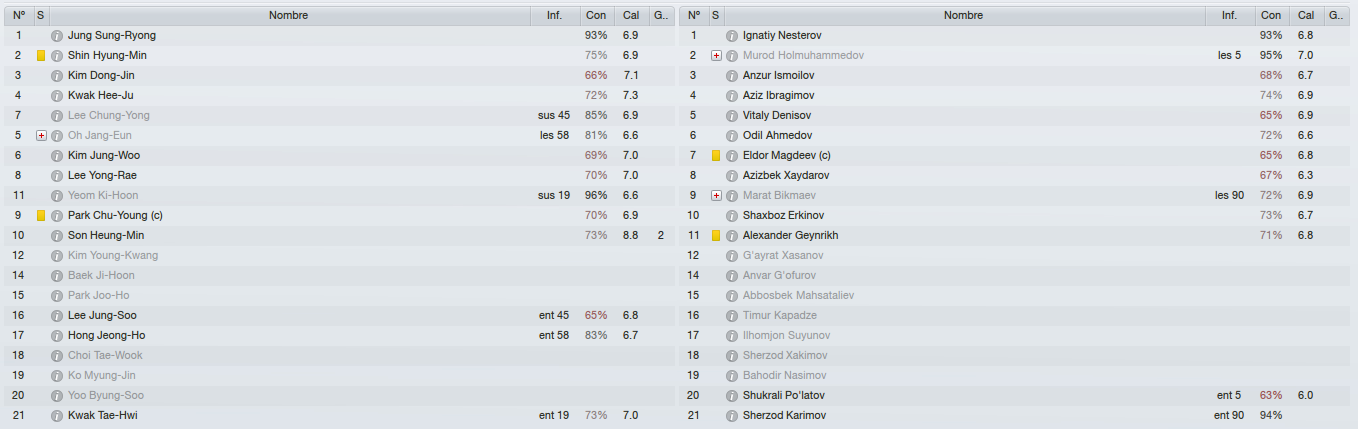Screen dimensions: 1358x429
Task: Click info icon next to Jung Sung-Ryong
Action: (57, 35)
